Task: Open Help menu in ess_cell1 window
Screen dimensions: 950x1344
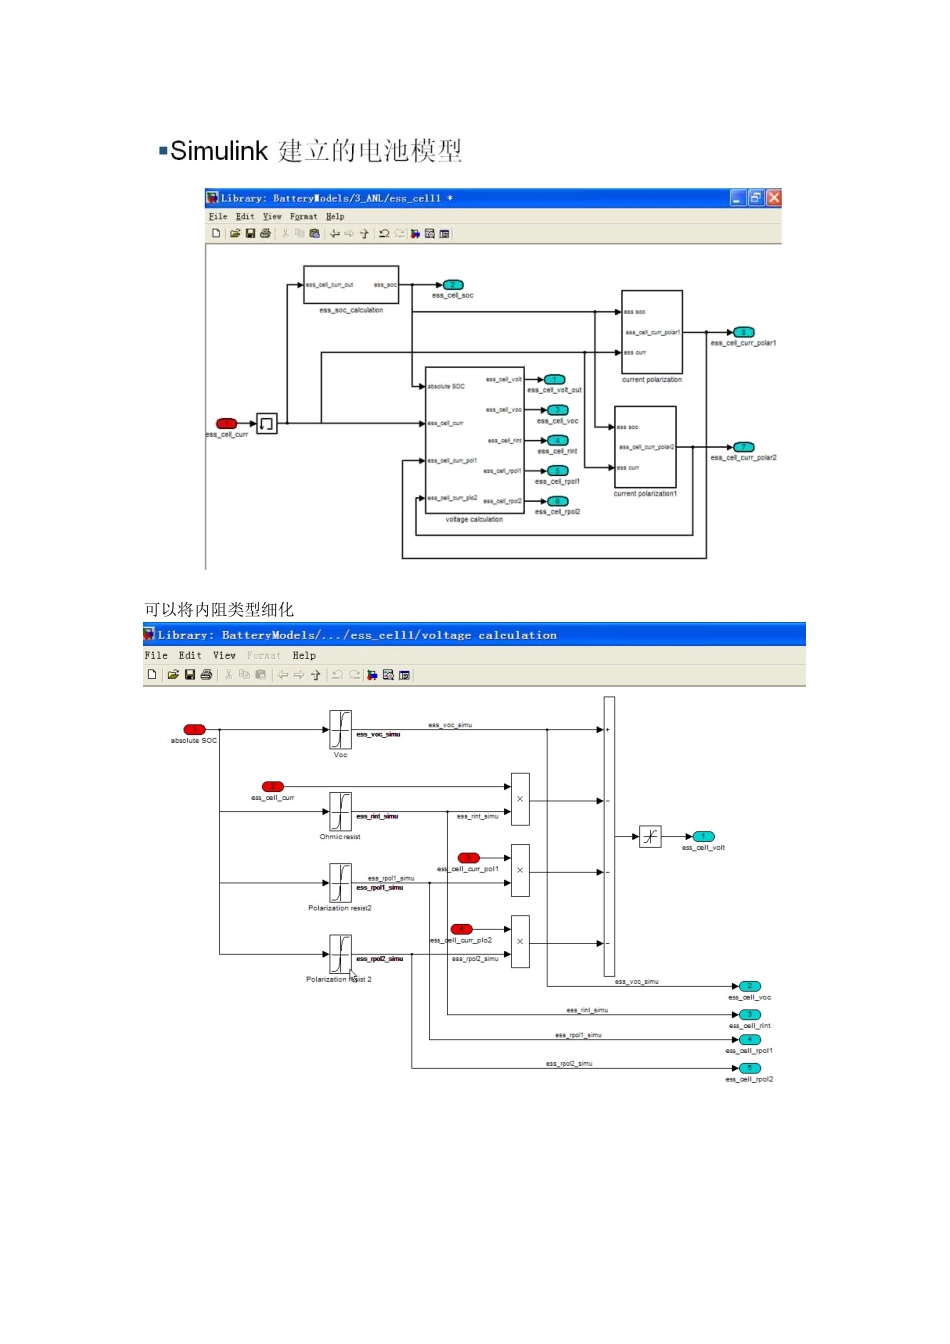Action: 335,216
